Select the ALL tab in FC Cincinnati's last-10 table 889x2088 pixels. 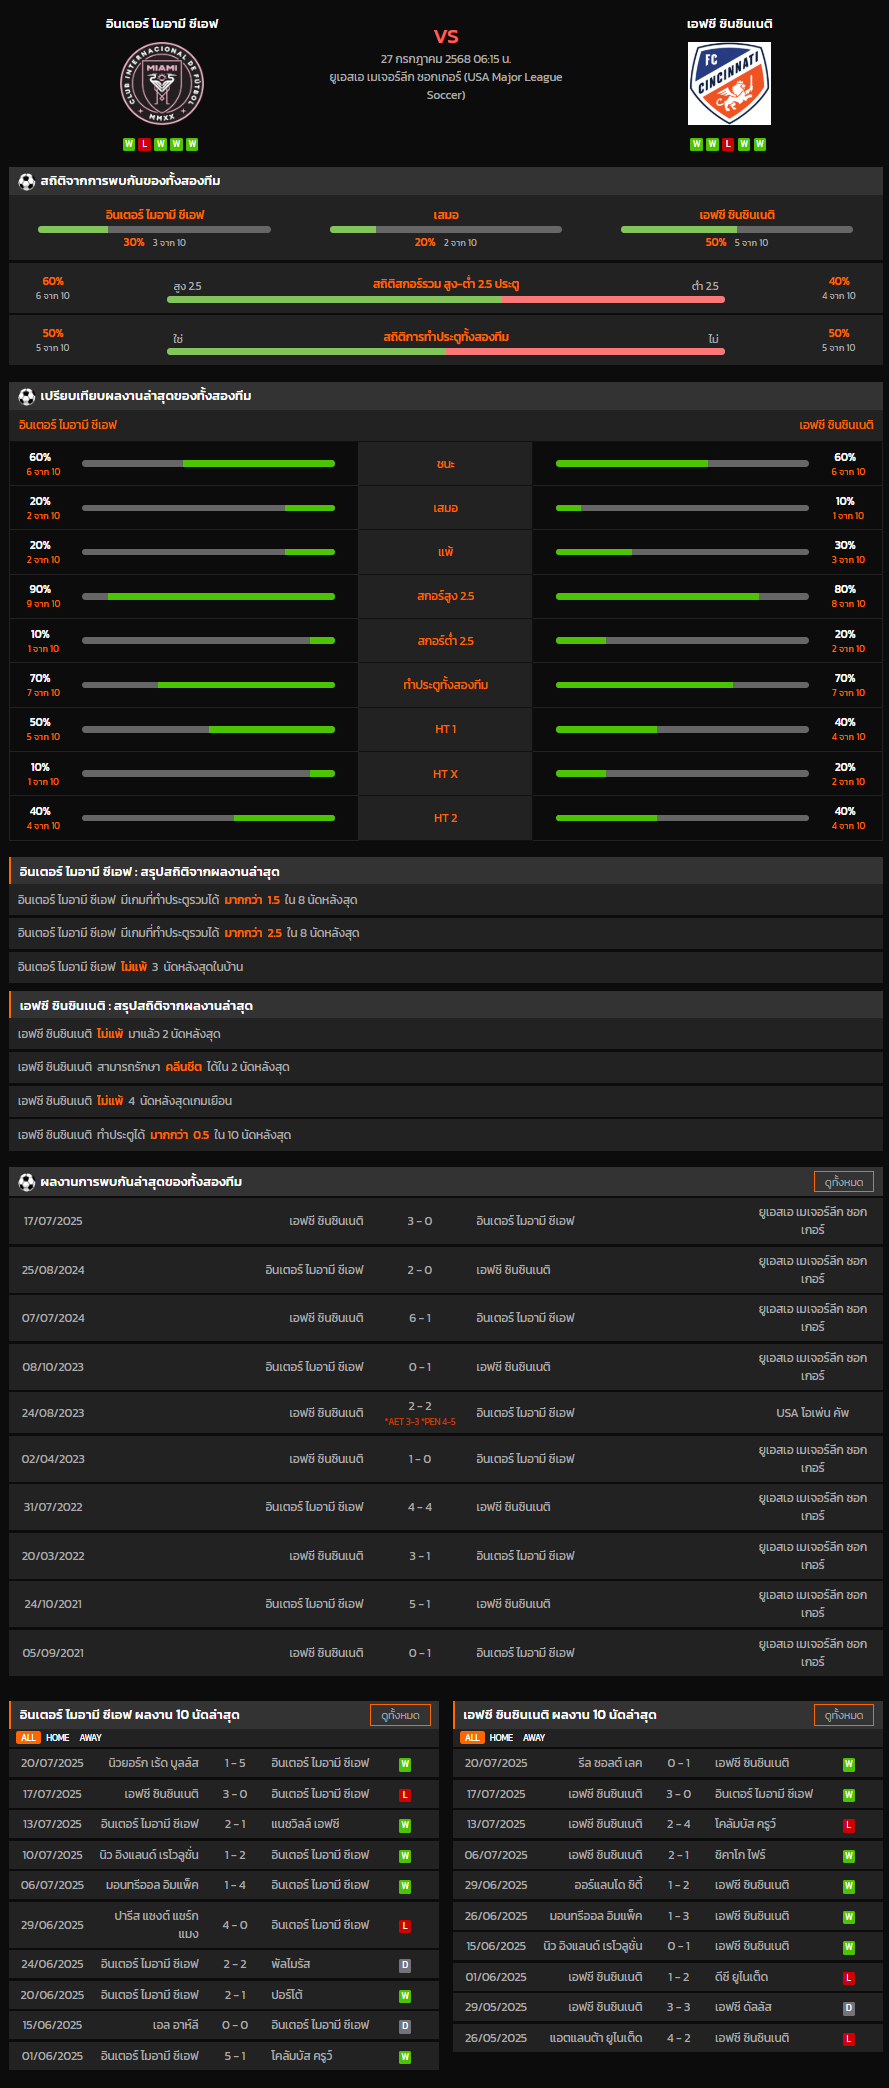pos(472,1738)
